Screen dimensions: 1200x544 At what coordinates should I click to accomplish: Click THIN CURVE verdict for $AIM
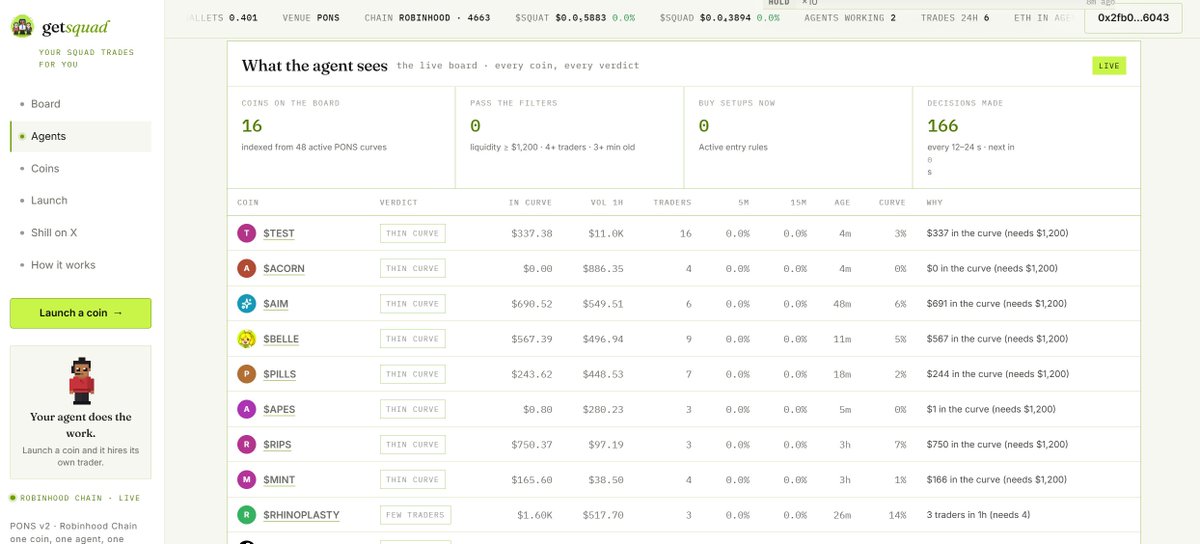point(413,303)
